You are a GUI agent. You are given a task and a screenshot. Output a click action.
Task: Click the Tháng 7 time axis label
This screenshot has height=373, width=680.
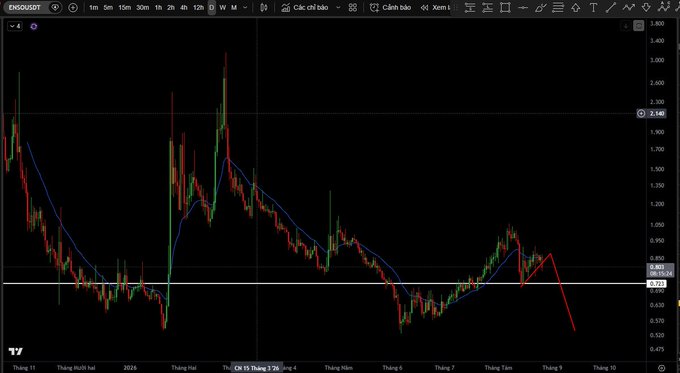445,368
